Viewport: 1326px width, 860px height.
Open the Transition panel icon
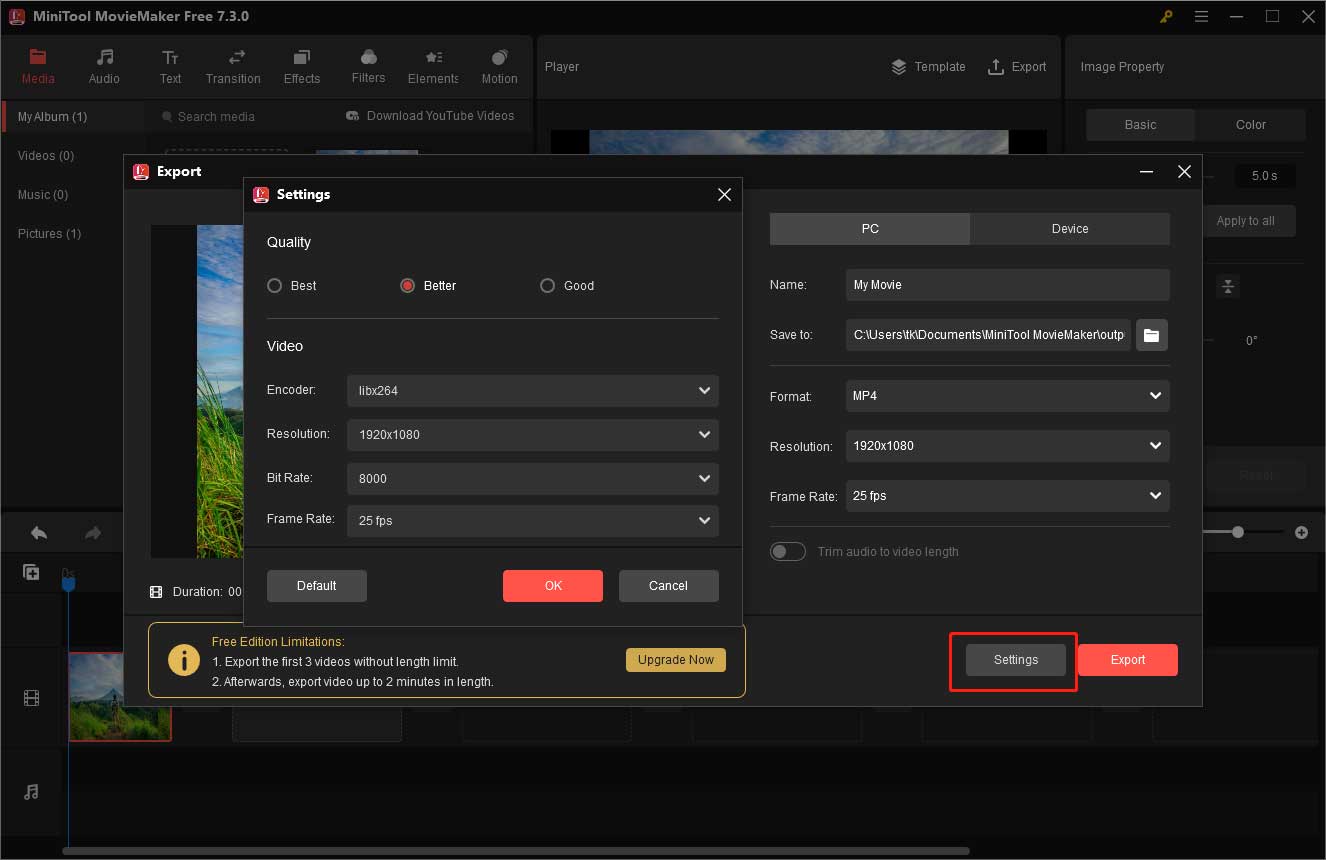(237, 57)
